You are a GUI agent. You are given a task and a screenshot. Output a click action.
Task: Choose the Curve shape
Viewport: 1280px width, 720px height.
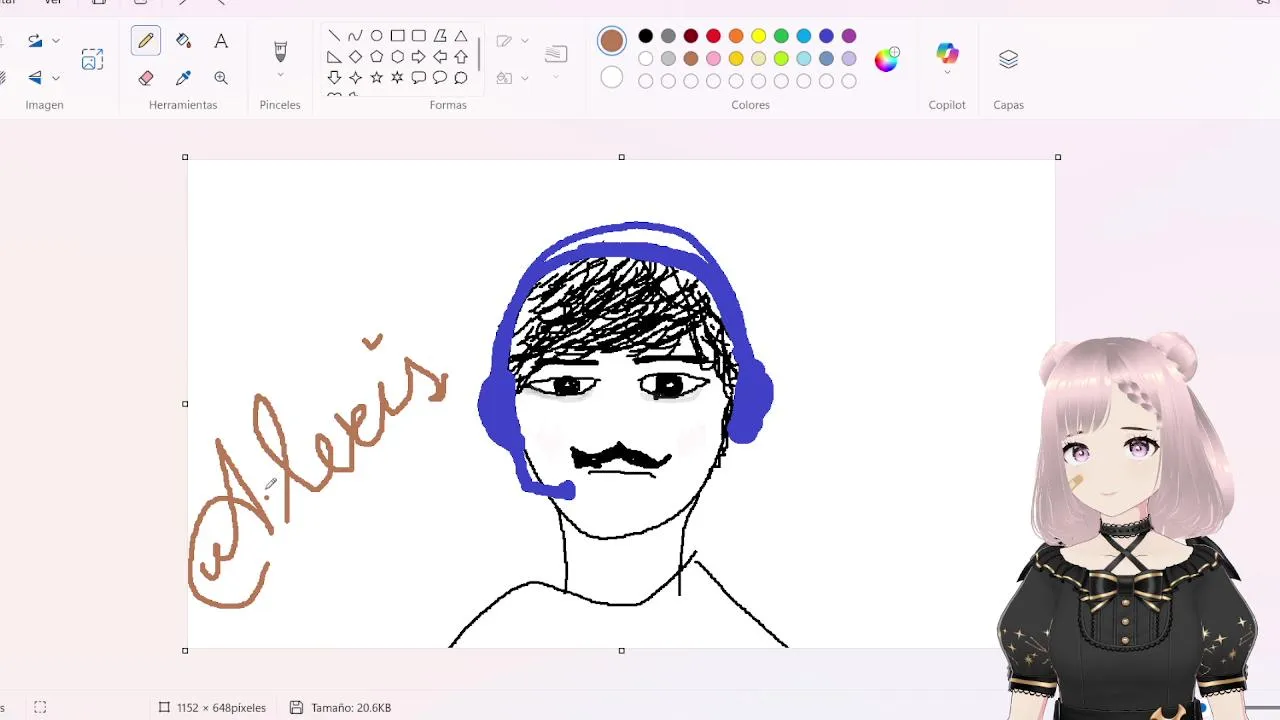(x=355, y=36)
